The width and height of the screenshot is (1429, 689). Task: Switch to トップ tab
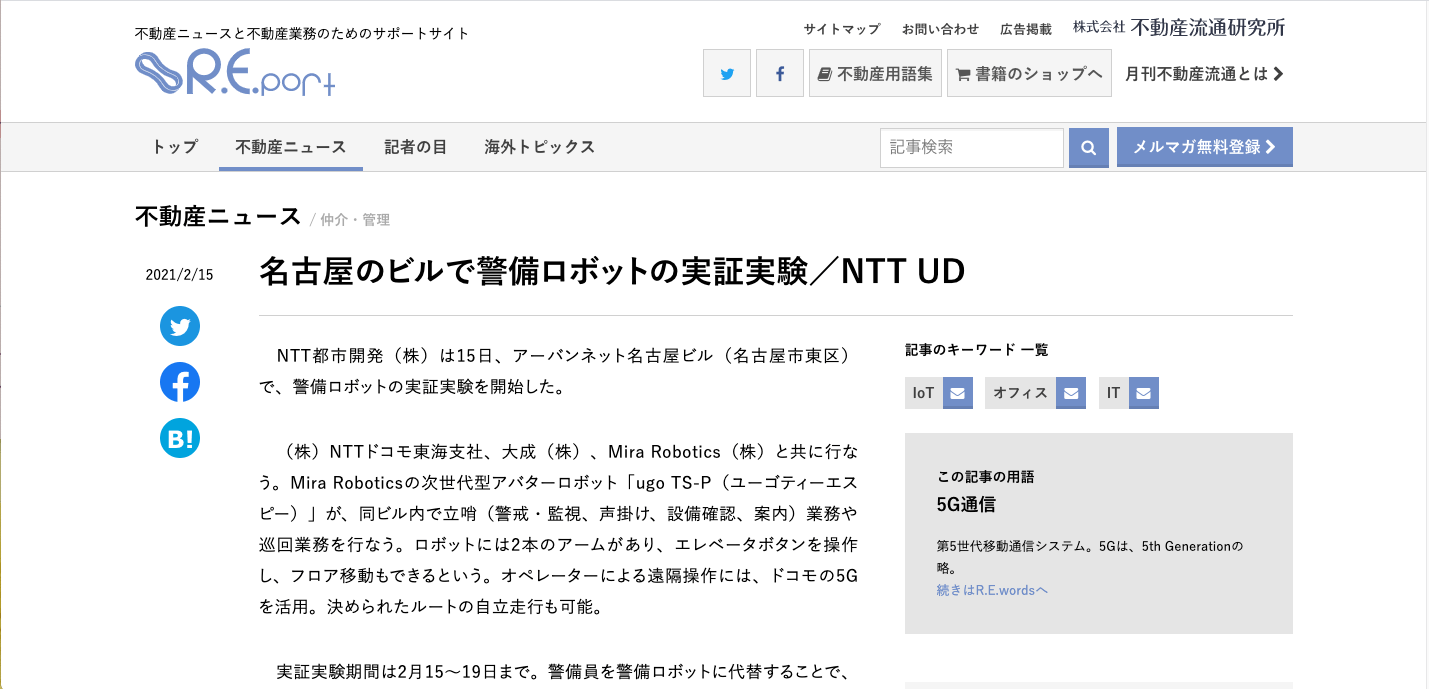175,147
